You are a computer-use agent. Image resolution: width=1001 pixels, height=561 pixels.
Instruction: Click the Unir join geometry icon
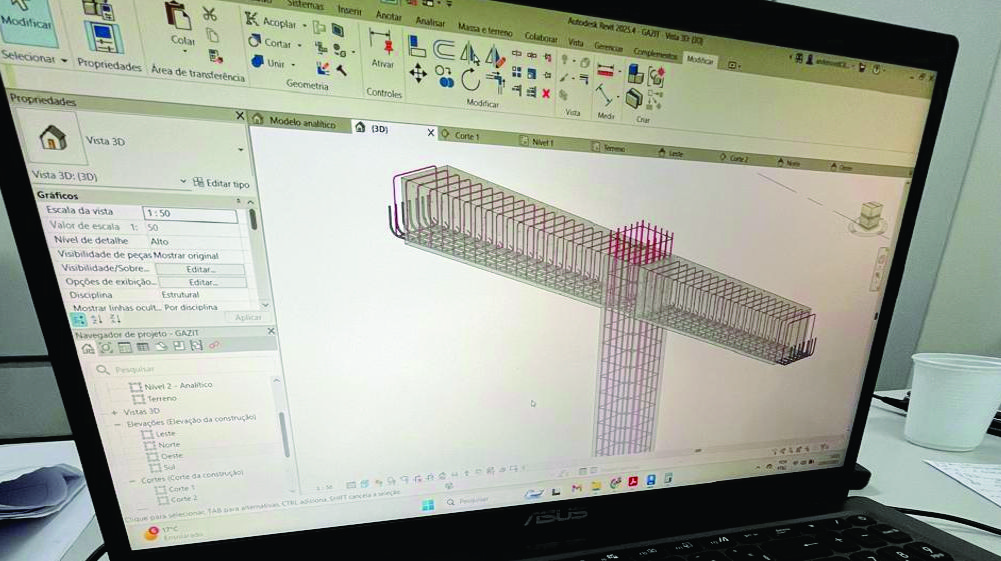pos(257,61)
